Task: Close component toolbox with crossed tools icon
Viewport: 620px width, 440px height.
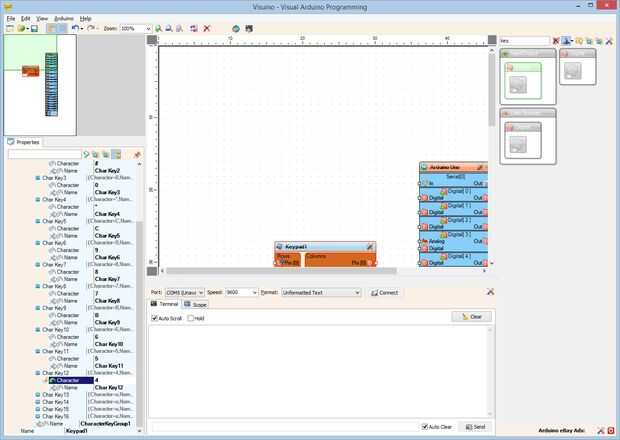Action: (609, 41)
